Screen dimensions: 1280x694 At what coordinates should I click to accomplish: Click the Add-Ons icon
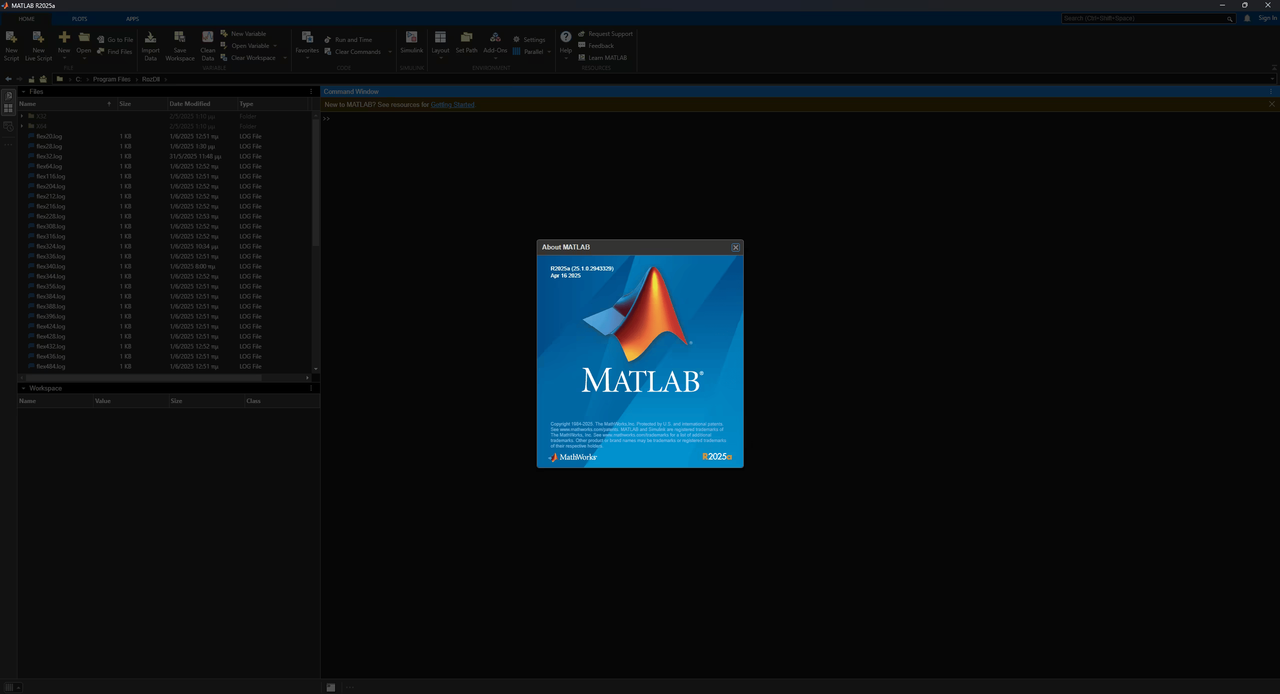495,38
